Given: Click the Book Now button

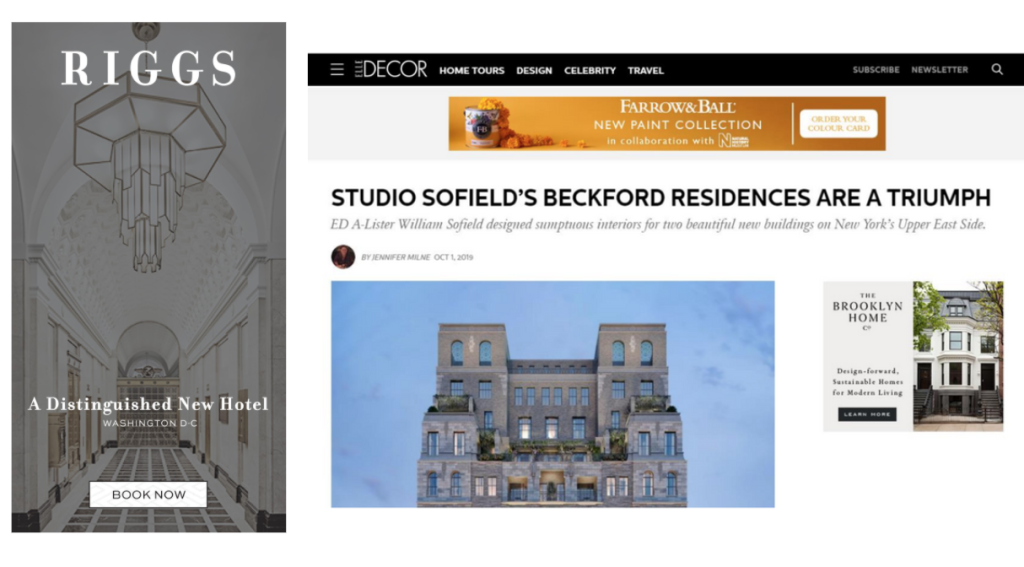Looking at the screenshot, I should [x=148, y=494].
